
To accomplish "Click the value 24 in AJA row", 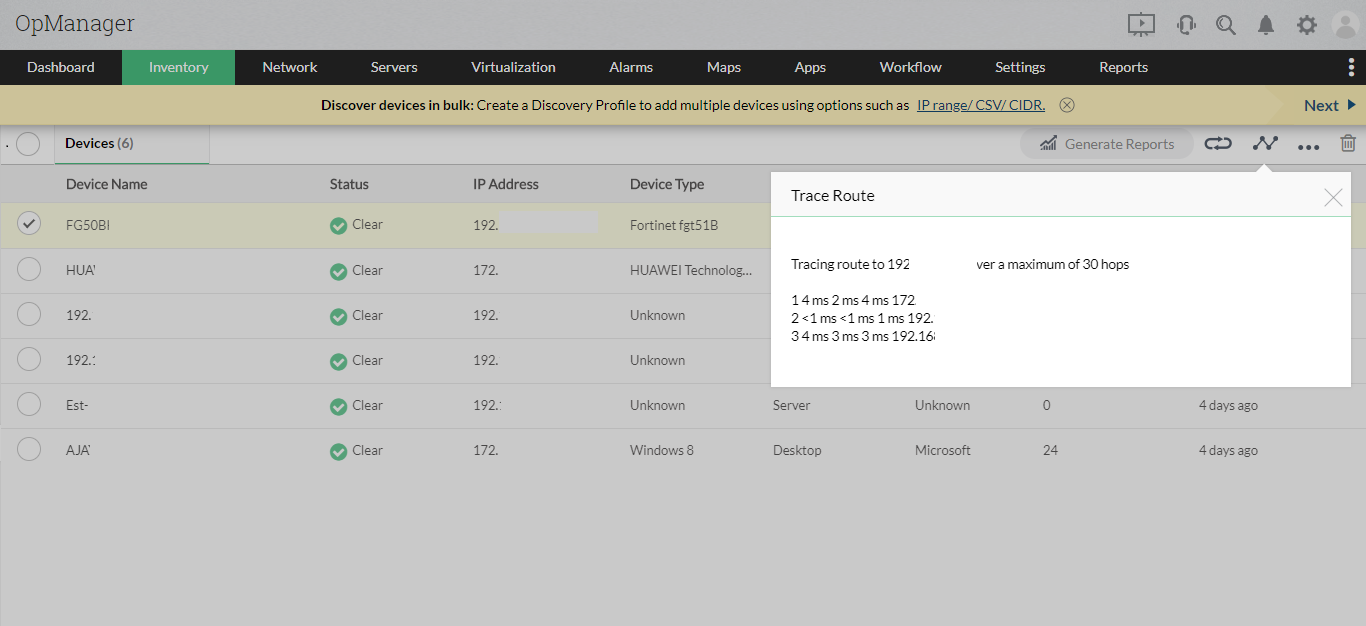I will (1050, 450).
